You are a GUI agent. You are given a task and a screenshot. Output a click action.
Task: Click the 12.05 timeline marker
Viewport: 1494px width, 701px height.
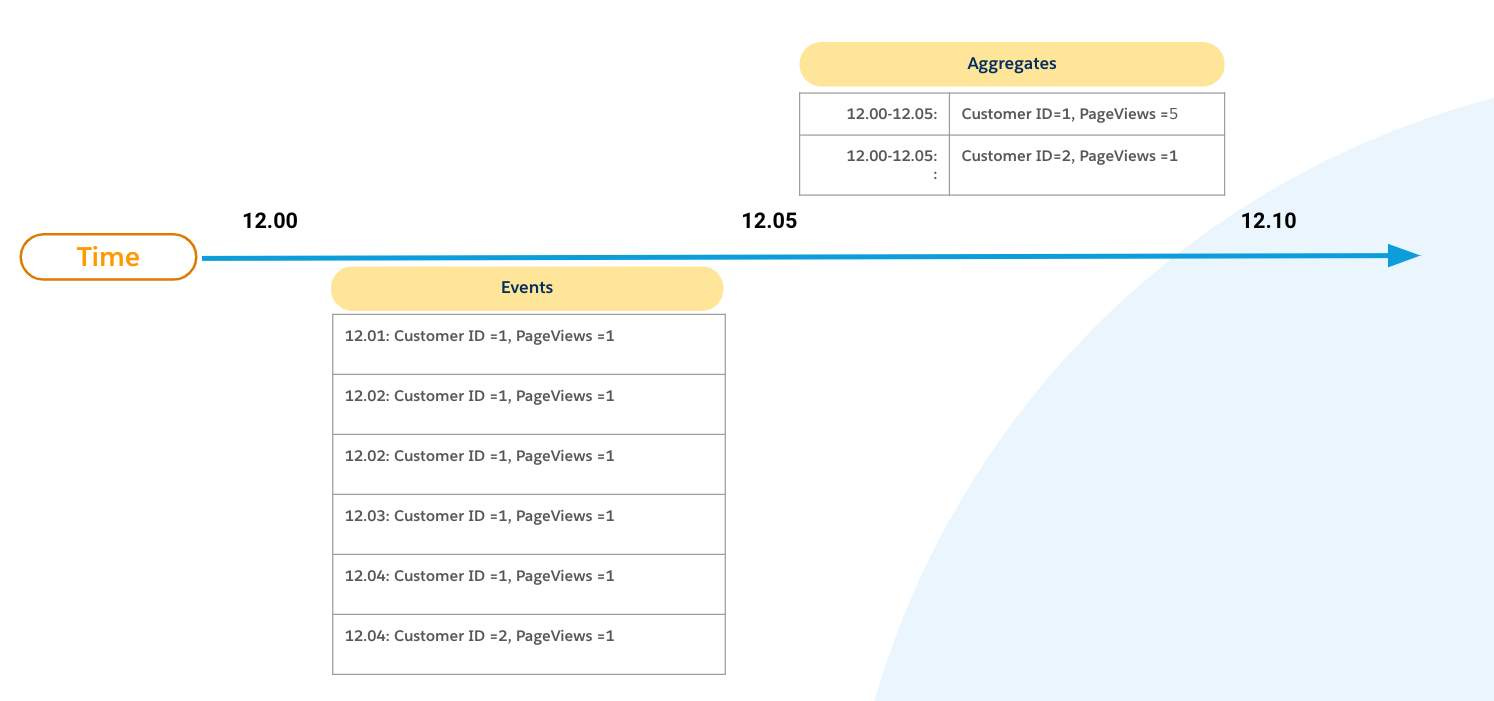770,222
